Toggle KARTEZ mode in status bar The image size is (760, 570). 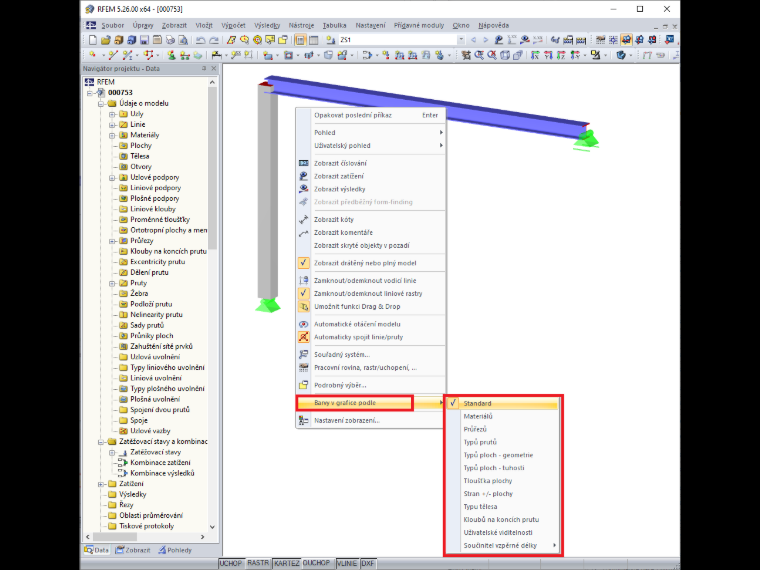tap(286, 563)
